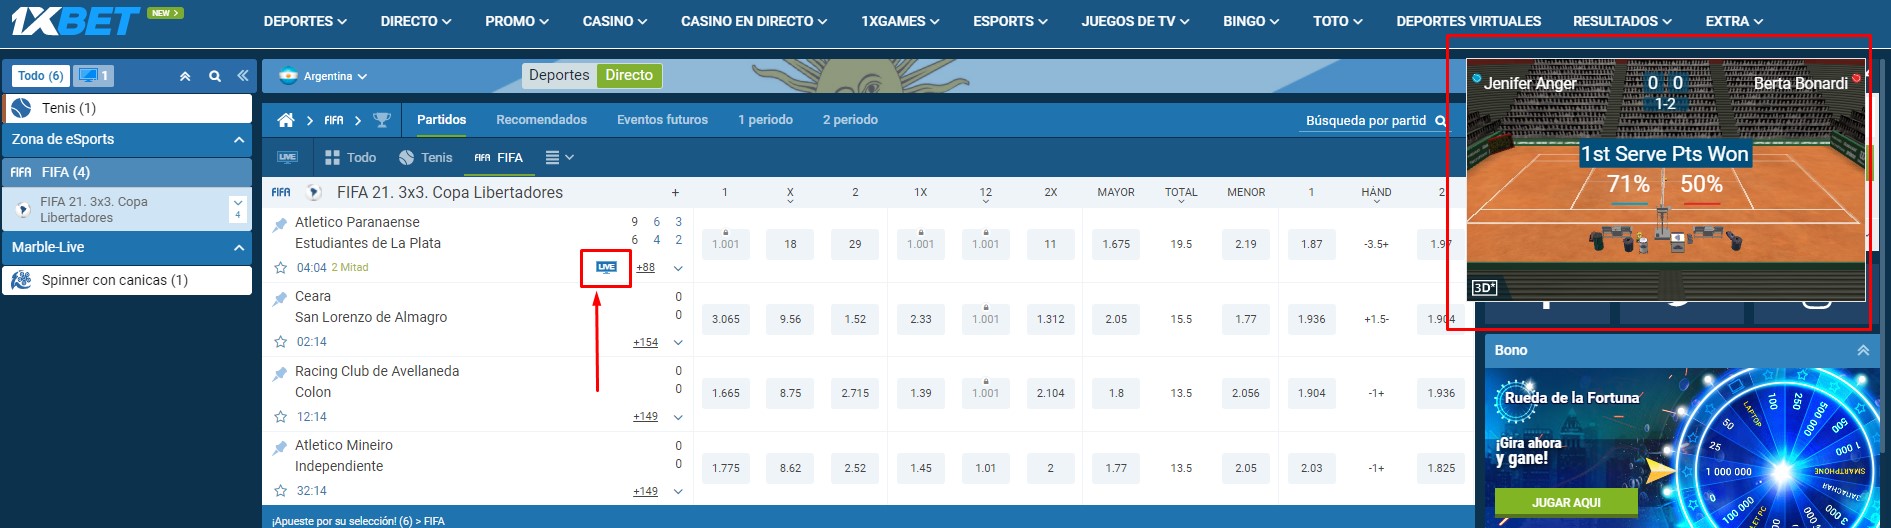
Task: Open the DIRECTO menu
Action: [x=416, y=21]
